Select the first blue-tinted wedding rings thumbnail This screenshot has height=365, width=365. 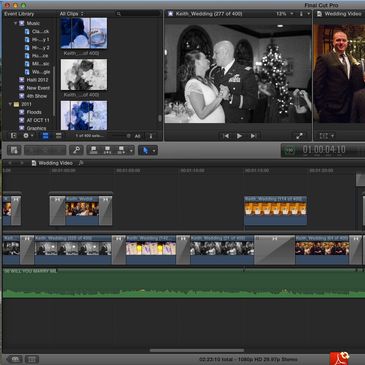click(x=84, y=33)
